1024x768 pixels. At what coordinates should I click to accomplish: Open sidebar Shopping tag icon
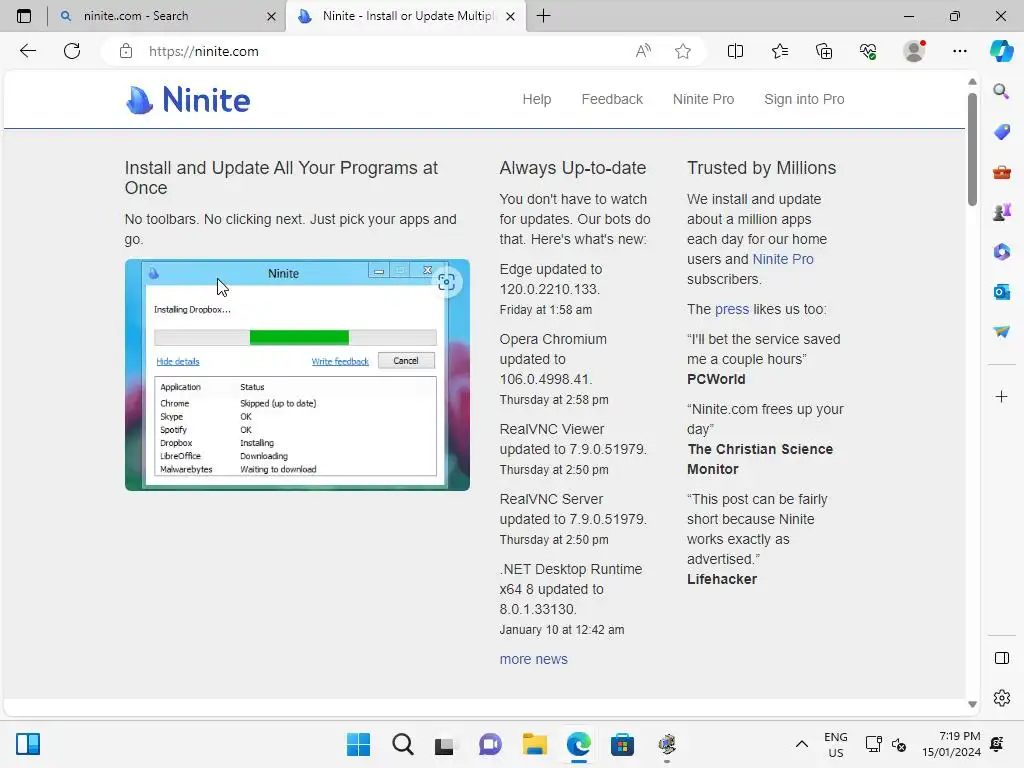pyautogui.click(x=1001, y=132)
